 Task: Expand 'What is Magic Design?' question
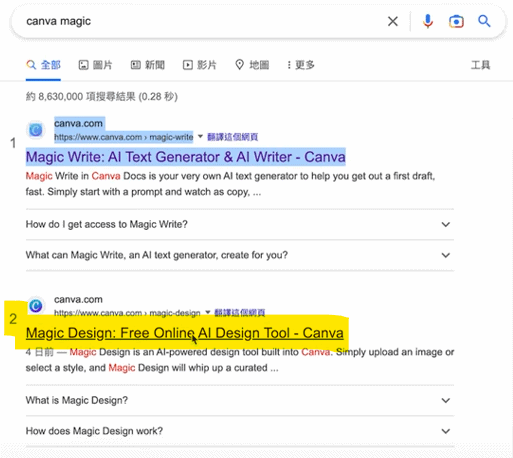point(240,400)
